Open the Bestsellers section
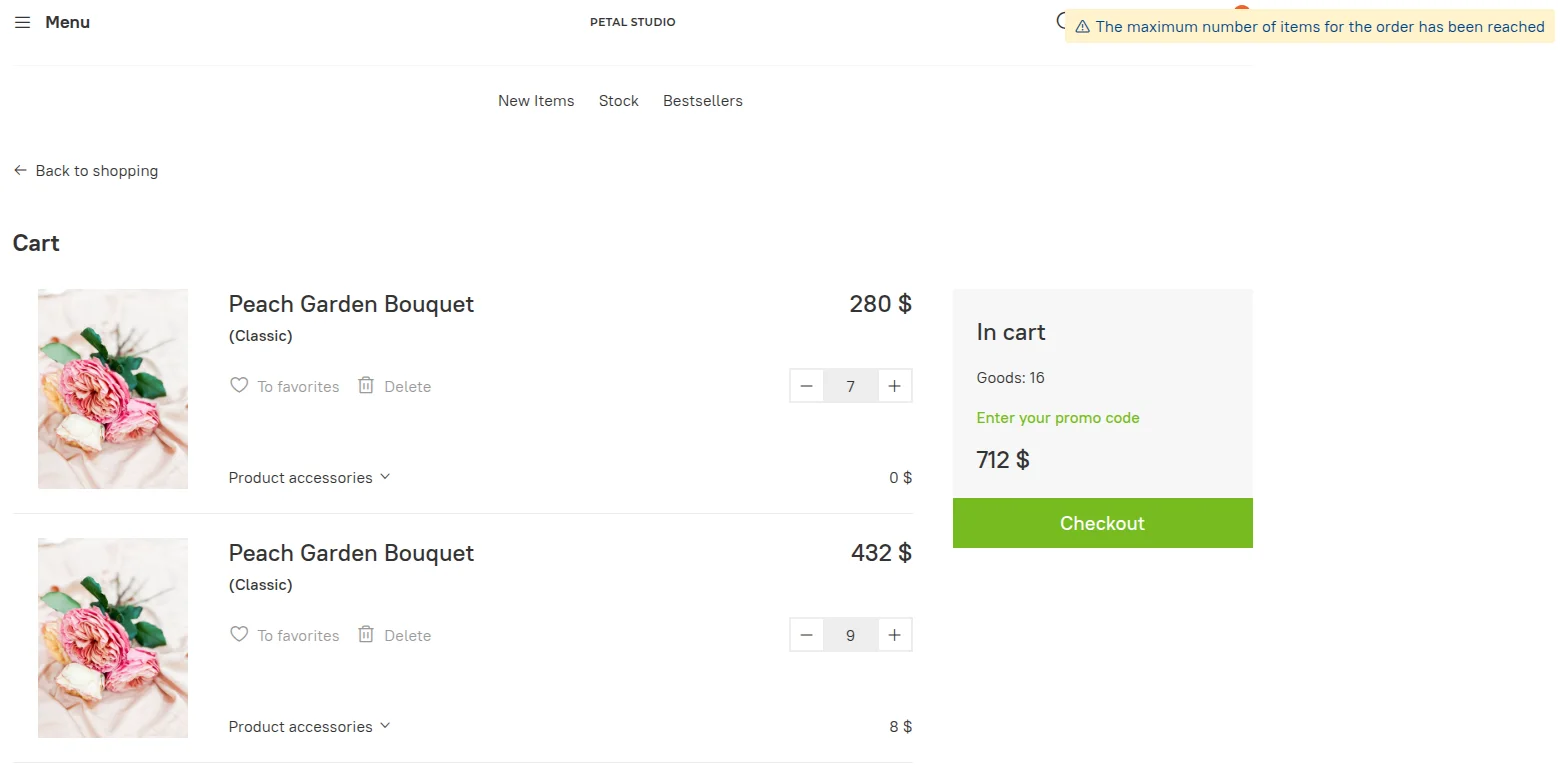Viewport: 1560px width, 770px height. (x=703, y=101)
